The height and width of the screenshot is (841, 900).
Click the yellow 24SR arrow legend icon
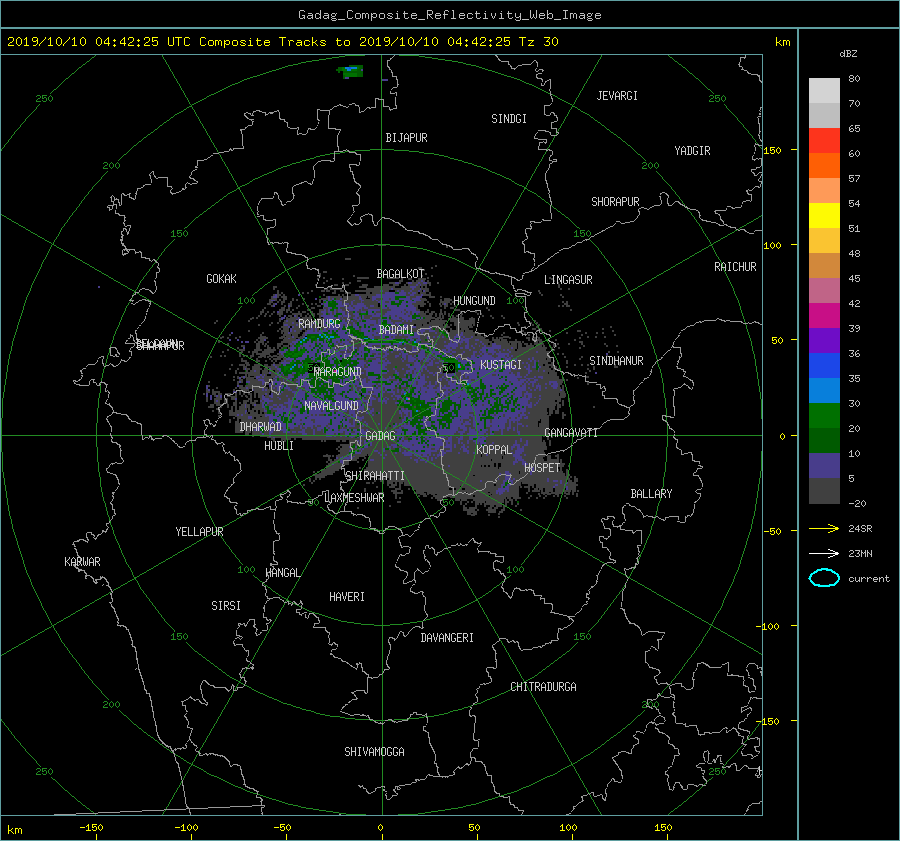tap(824, 528)
